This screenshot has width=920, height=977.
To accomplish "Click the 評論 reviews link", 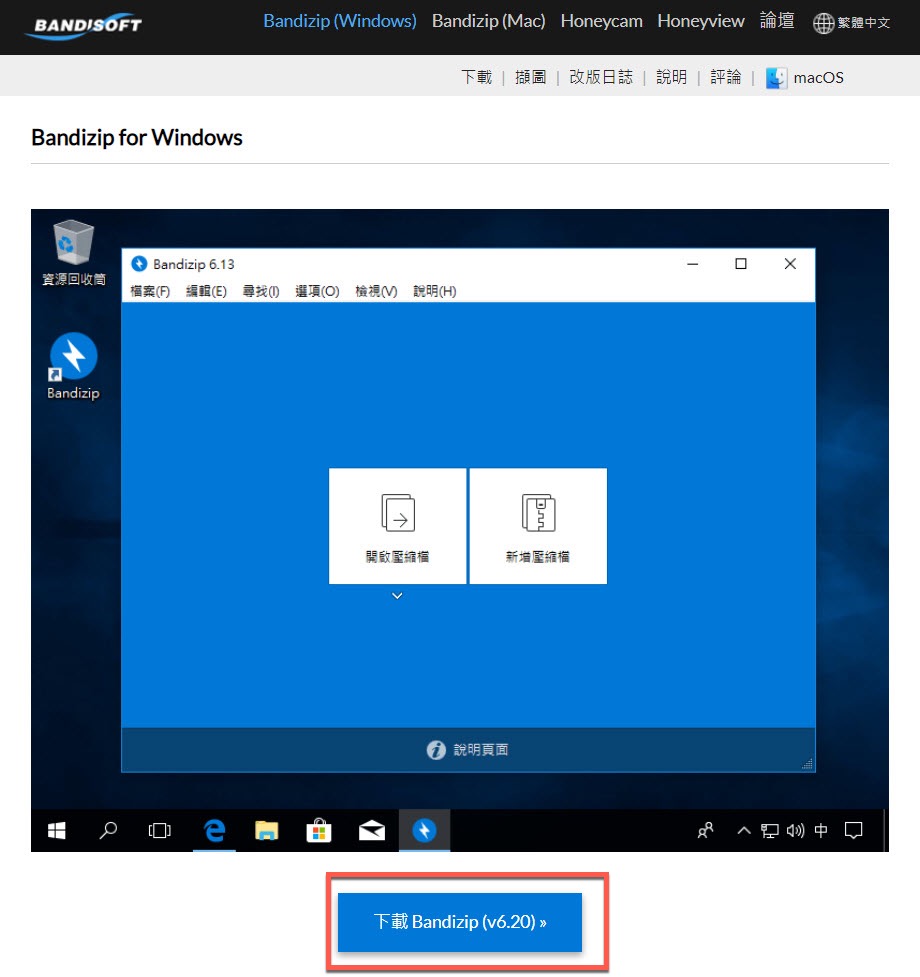I will coord(726,77).
